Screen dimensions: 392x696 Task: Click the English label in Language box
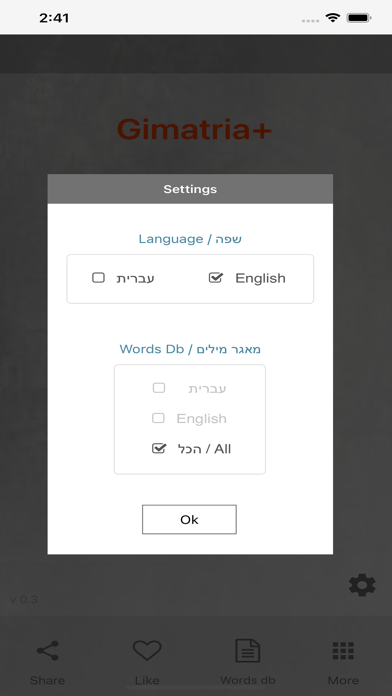[260, 278]
